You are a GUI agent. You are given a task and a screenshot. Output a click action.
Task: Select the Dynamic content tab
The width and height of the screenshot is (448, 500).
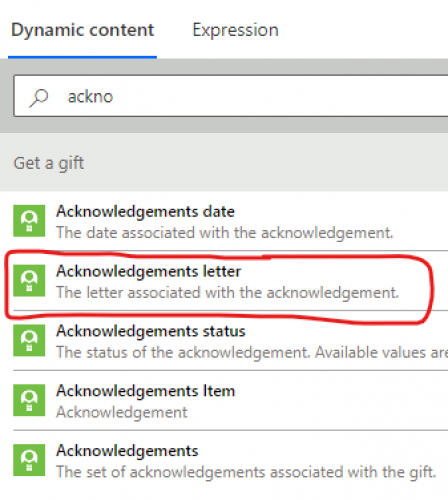coord(82,30)
